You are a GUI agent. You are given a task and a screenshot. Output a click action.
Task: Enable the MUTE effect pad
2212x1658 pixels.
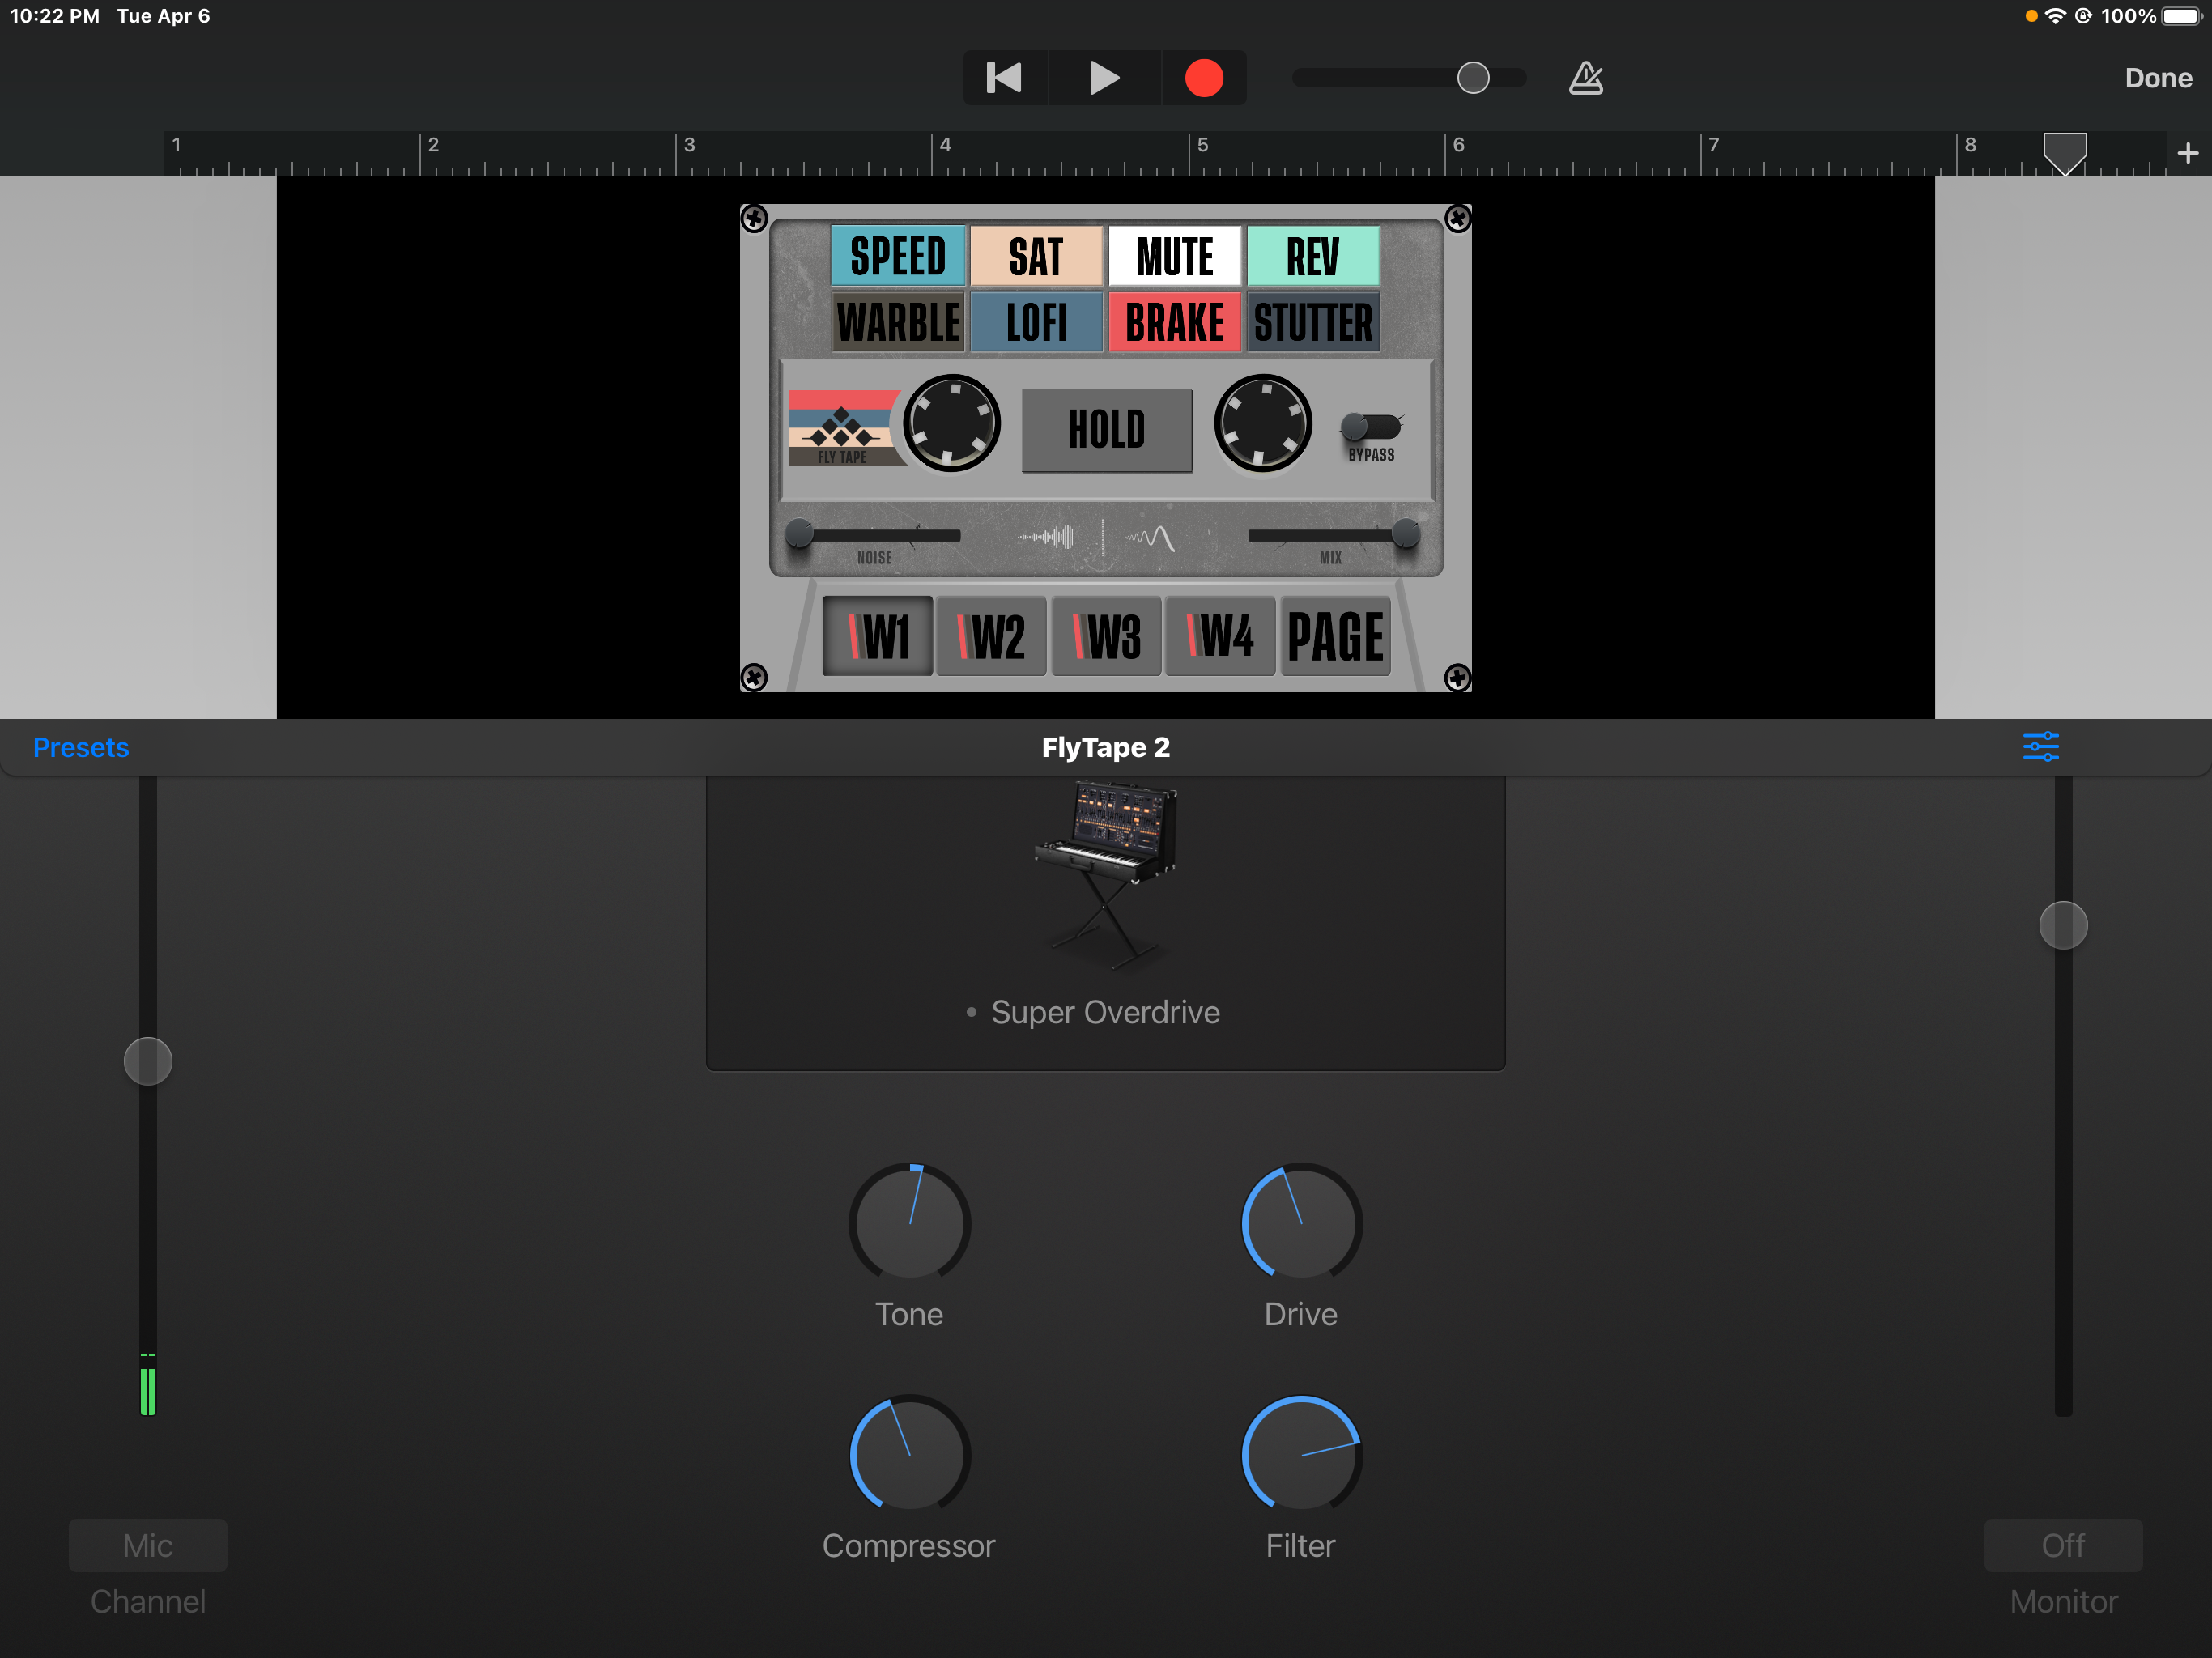(1175, 256)
